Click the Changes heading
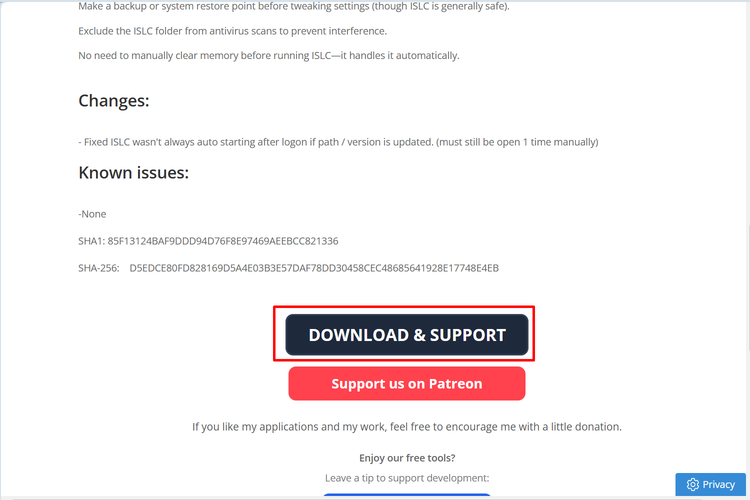The height and width of the screenshot is (500, 750). [x=114, y=100]
